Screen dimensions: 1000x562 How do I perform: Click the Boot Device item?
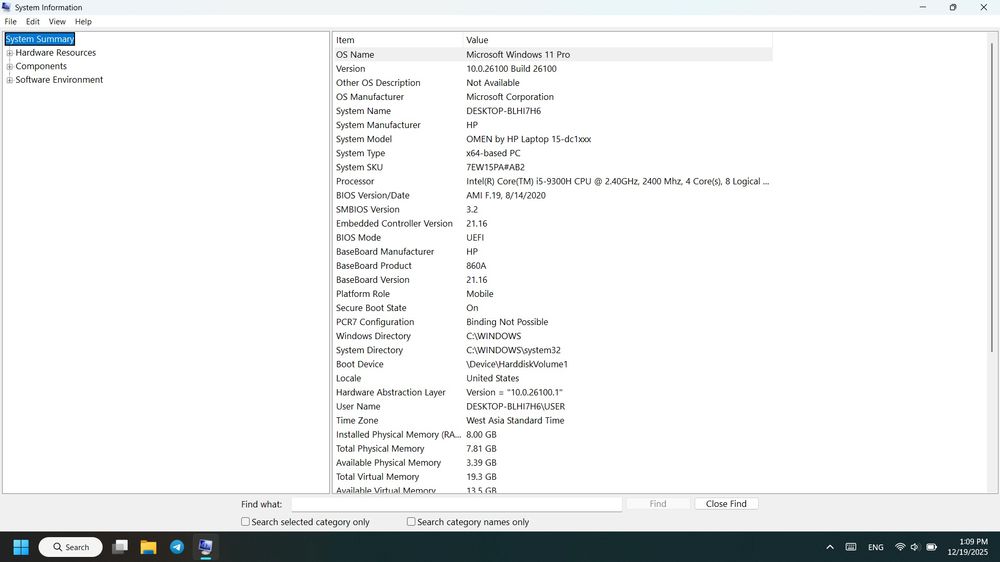coord(360,364)
